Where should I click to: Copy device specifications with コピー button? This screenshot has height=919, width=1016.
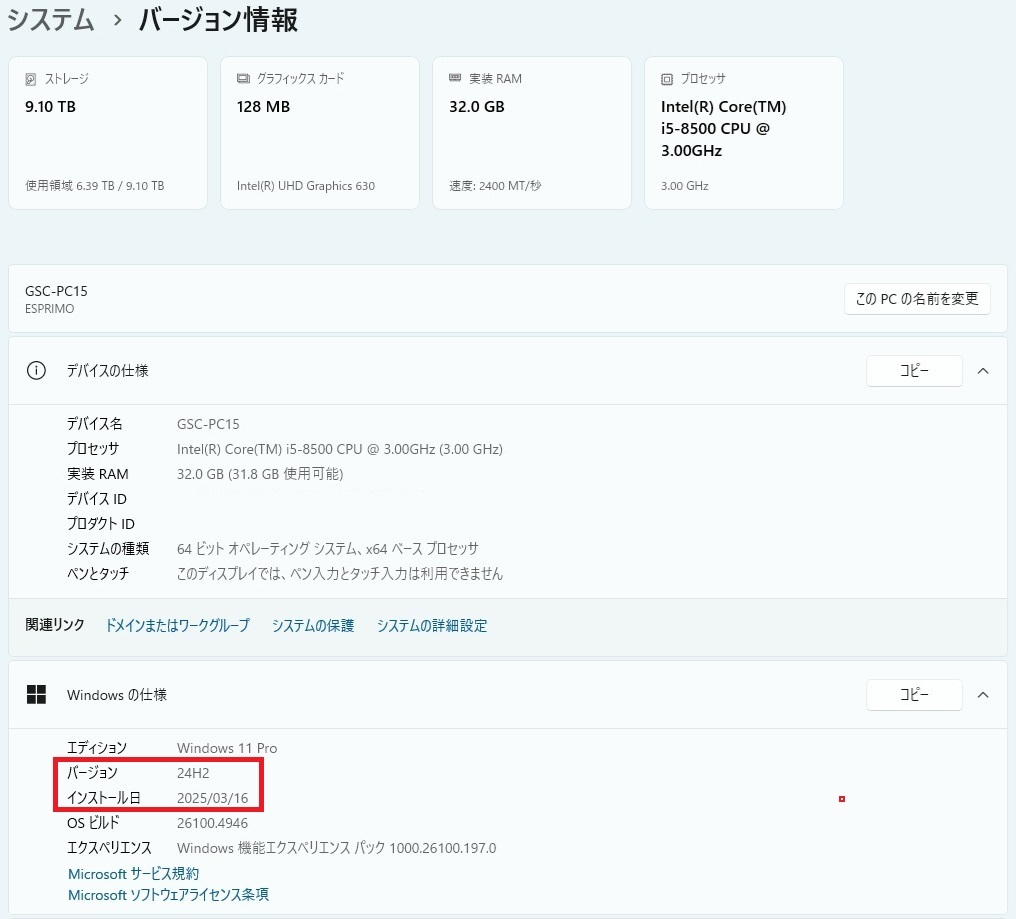[914, 371]
